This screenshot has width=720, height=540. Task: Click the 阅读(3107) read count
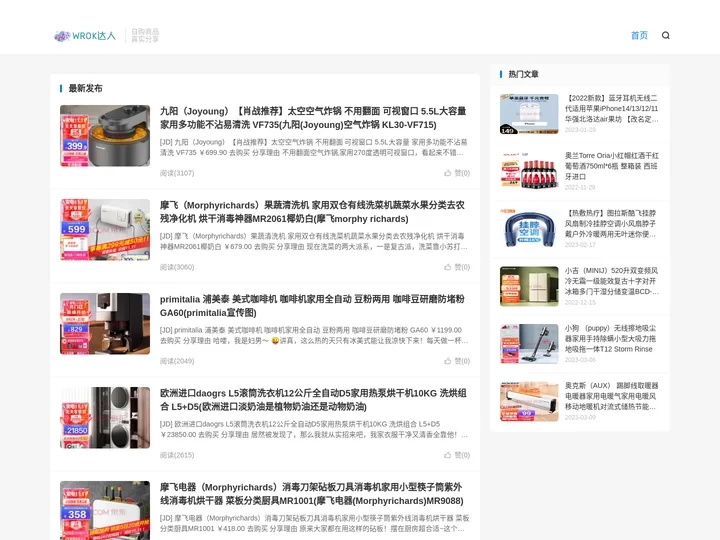[177, 173]
